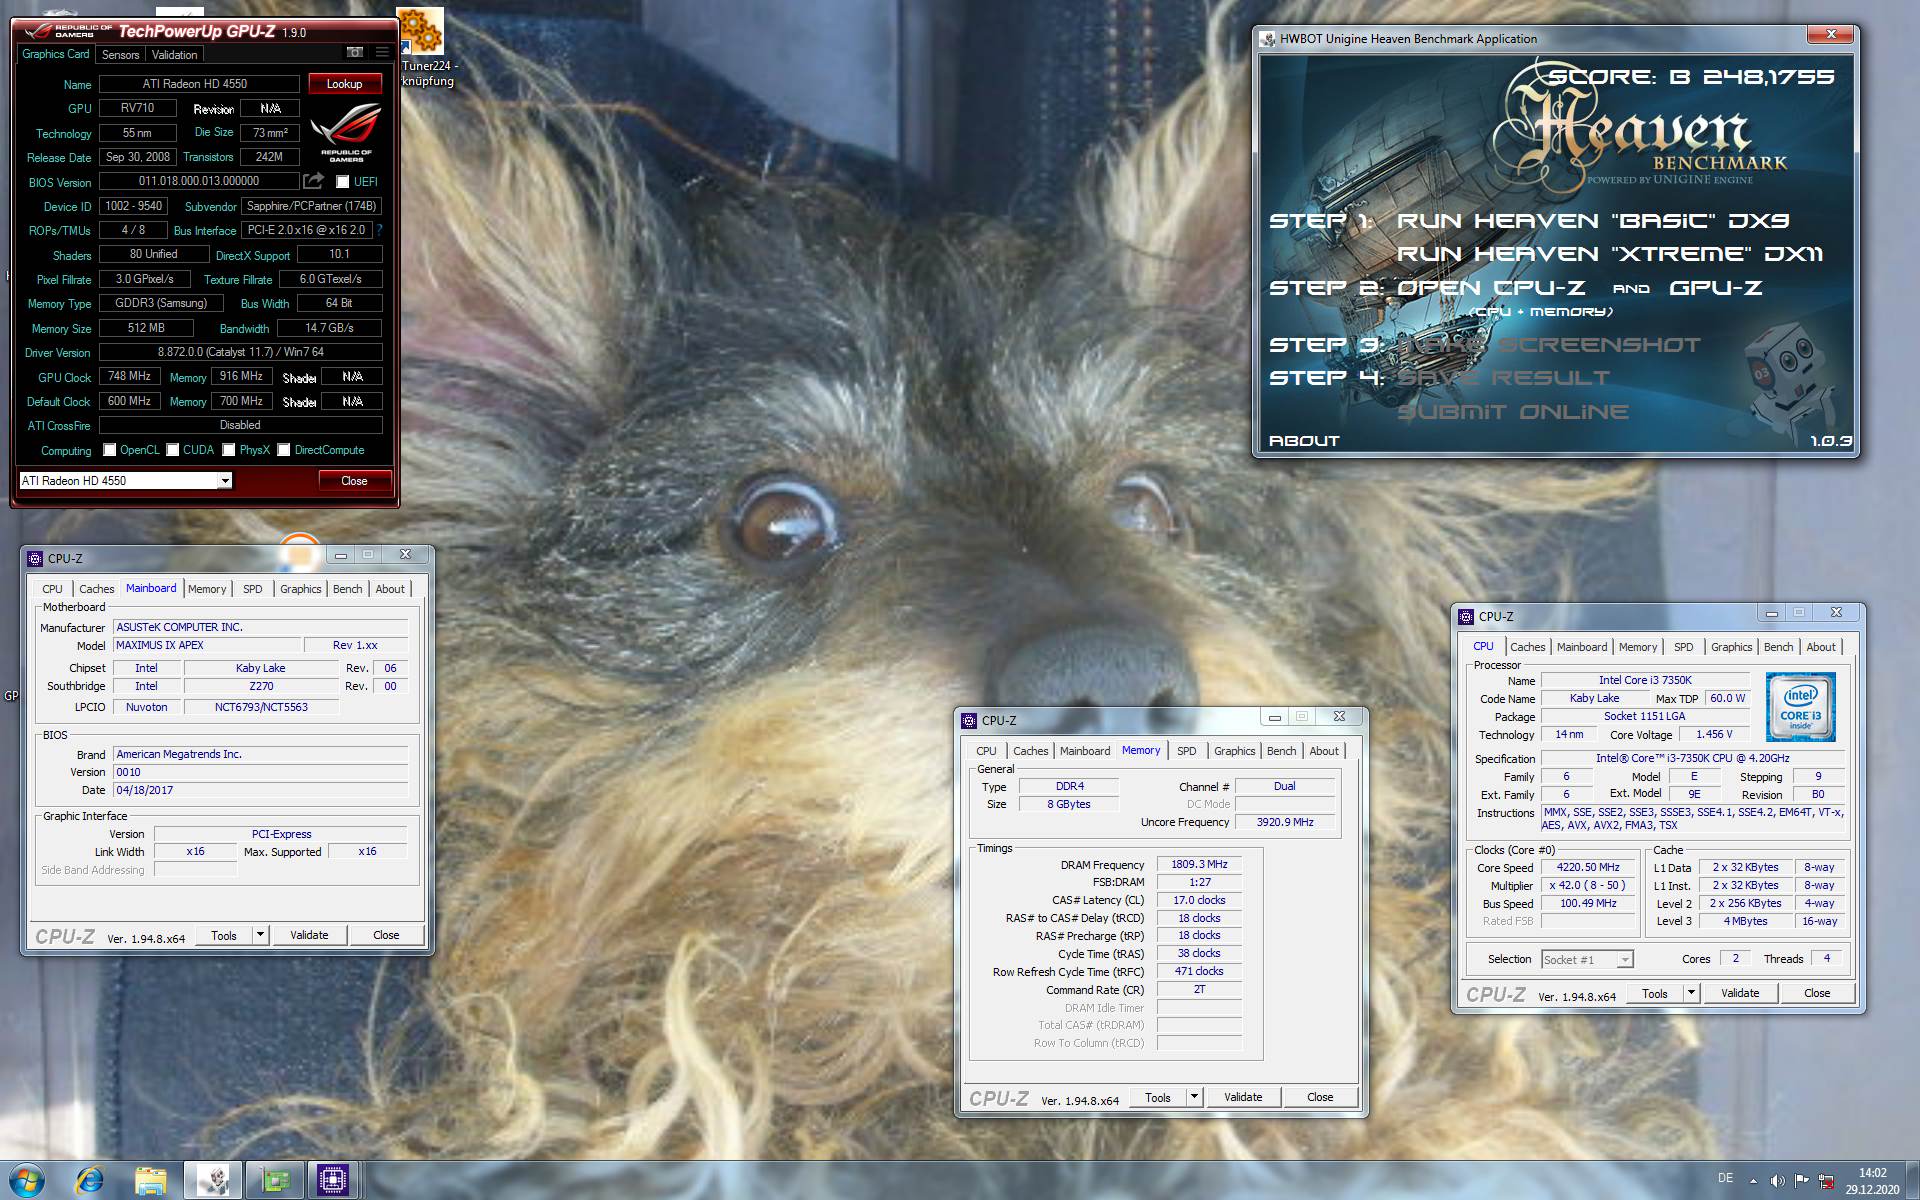Screen dimensions: 1920x1200
Task: Open the ATI Radeon HD 4550 GPU selector dropdown
Action: point(225,481)
